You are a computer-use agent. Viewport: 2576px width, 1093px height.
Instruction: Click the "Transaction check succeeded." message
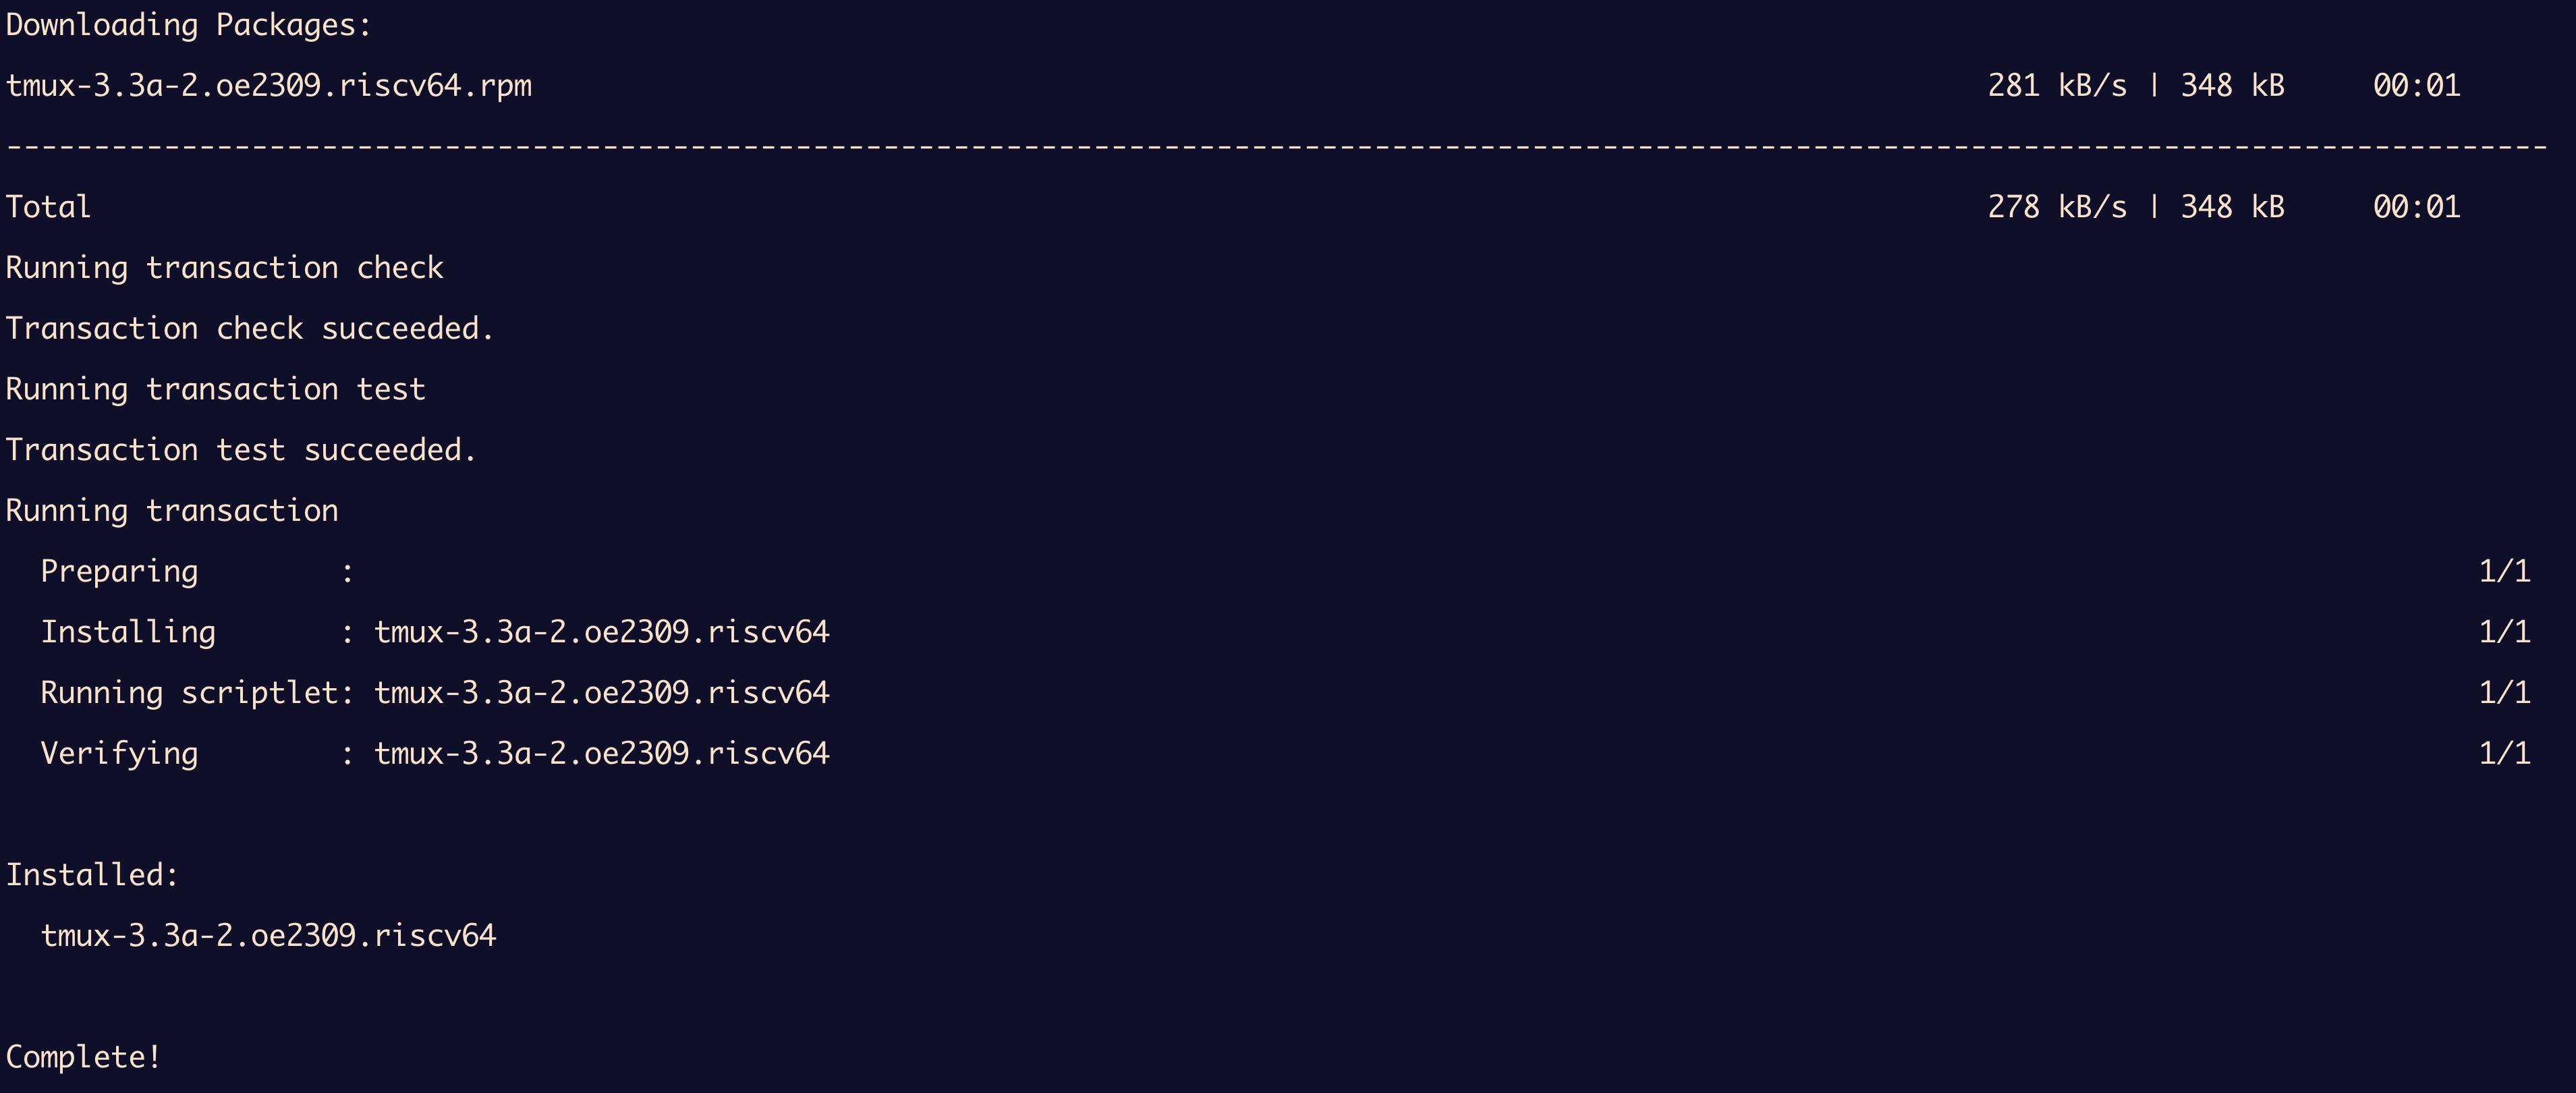pos(249,329)
